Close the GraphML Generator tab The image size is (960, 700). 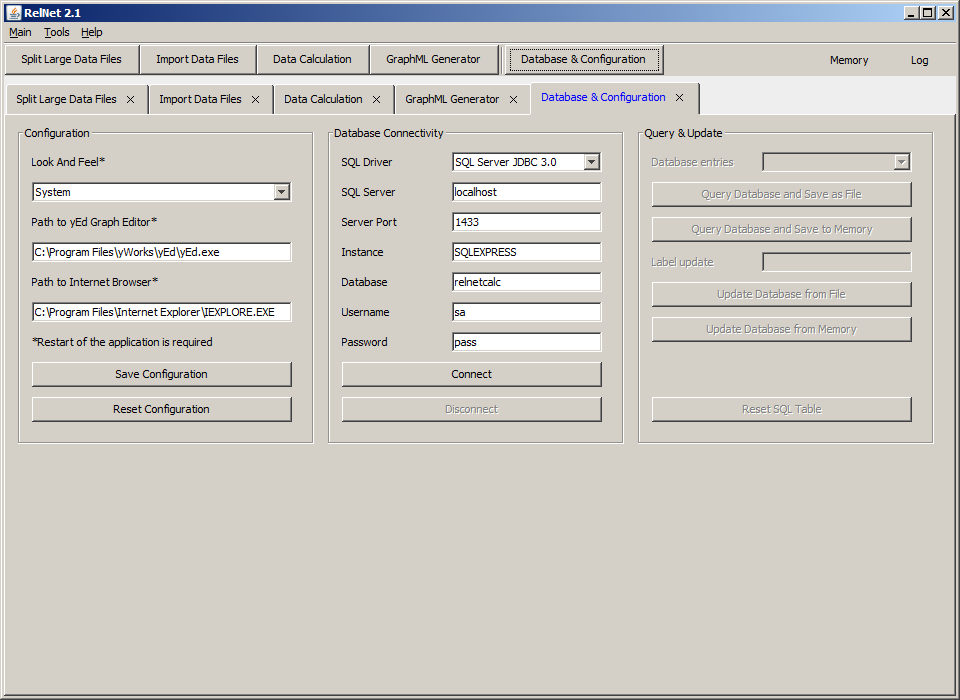(x=514, y=99)
